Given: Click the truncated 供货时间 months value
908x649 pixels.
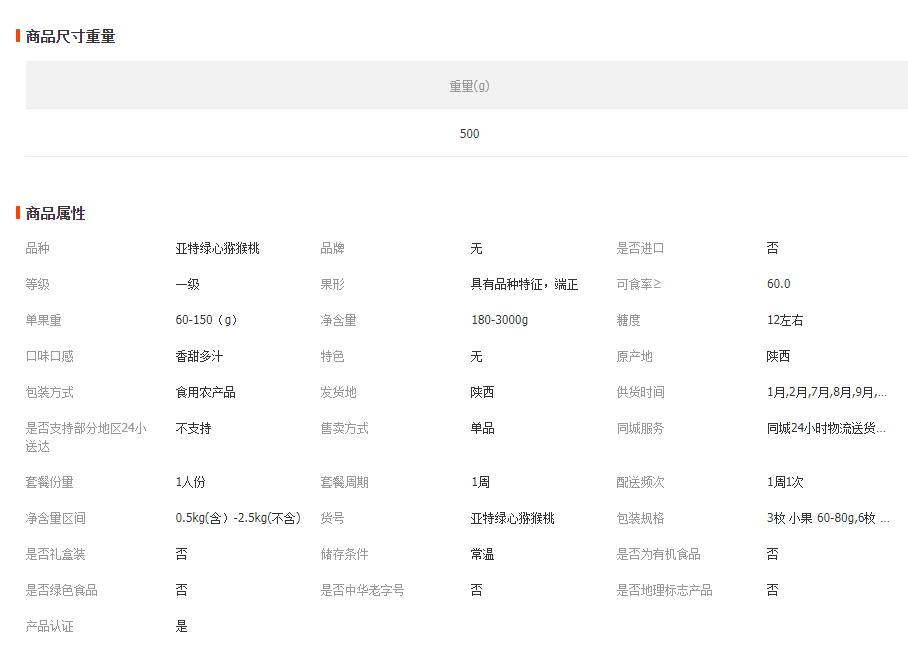Looking at the screenshot, I should [x=826, y=392].
